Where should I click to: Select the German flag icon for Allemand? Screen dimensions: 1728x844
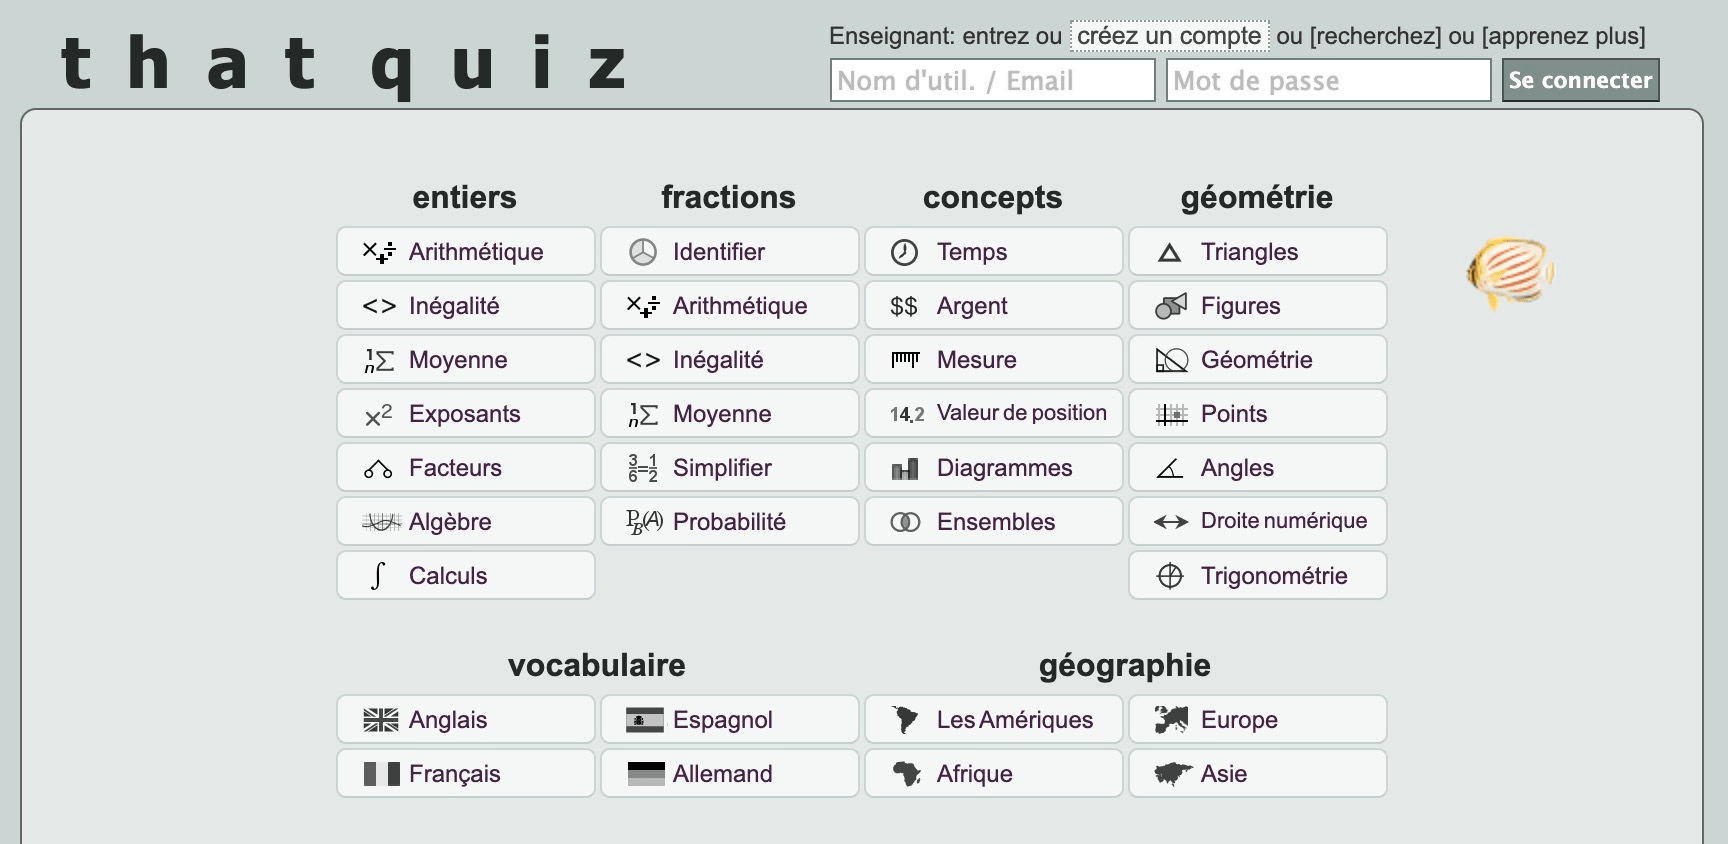645,773
